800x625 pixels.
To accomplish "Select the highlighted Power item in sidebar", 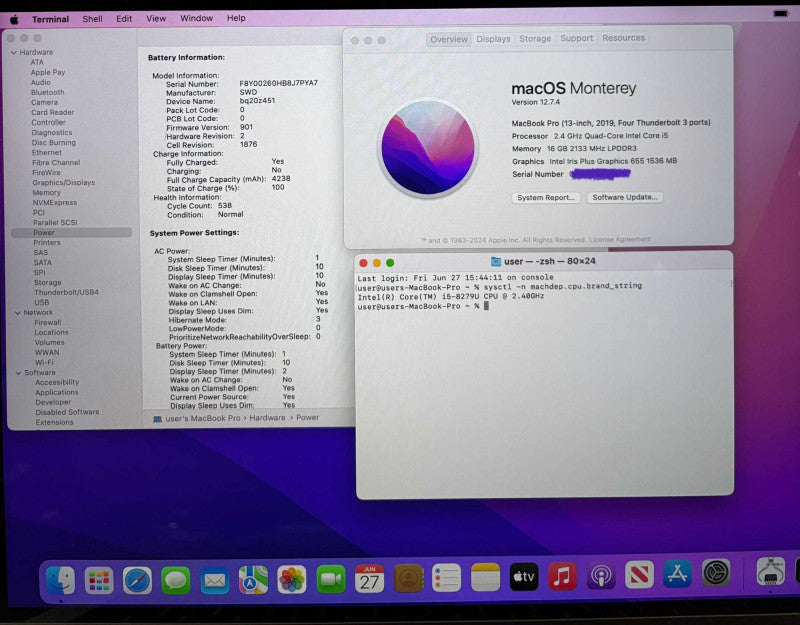I will pos(72,233).
